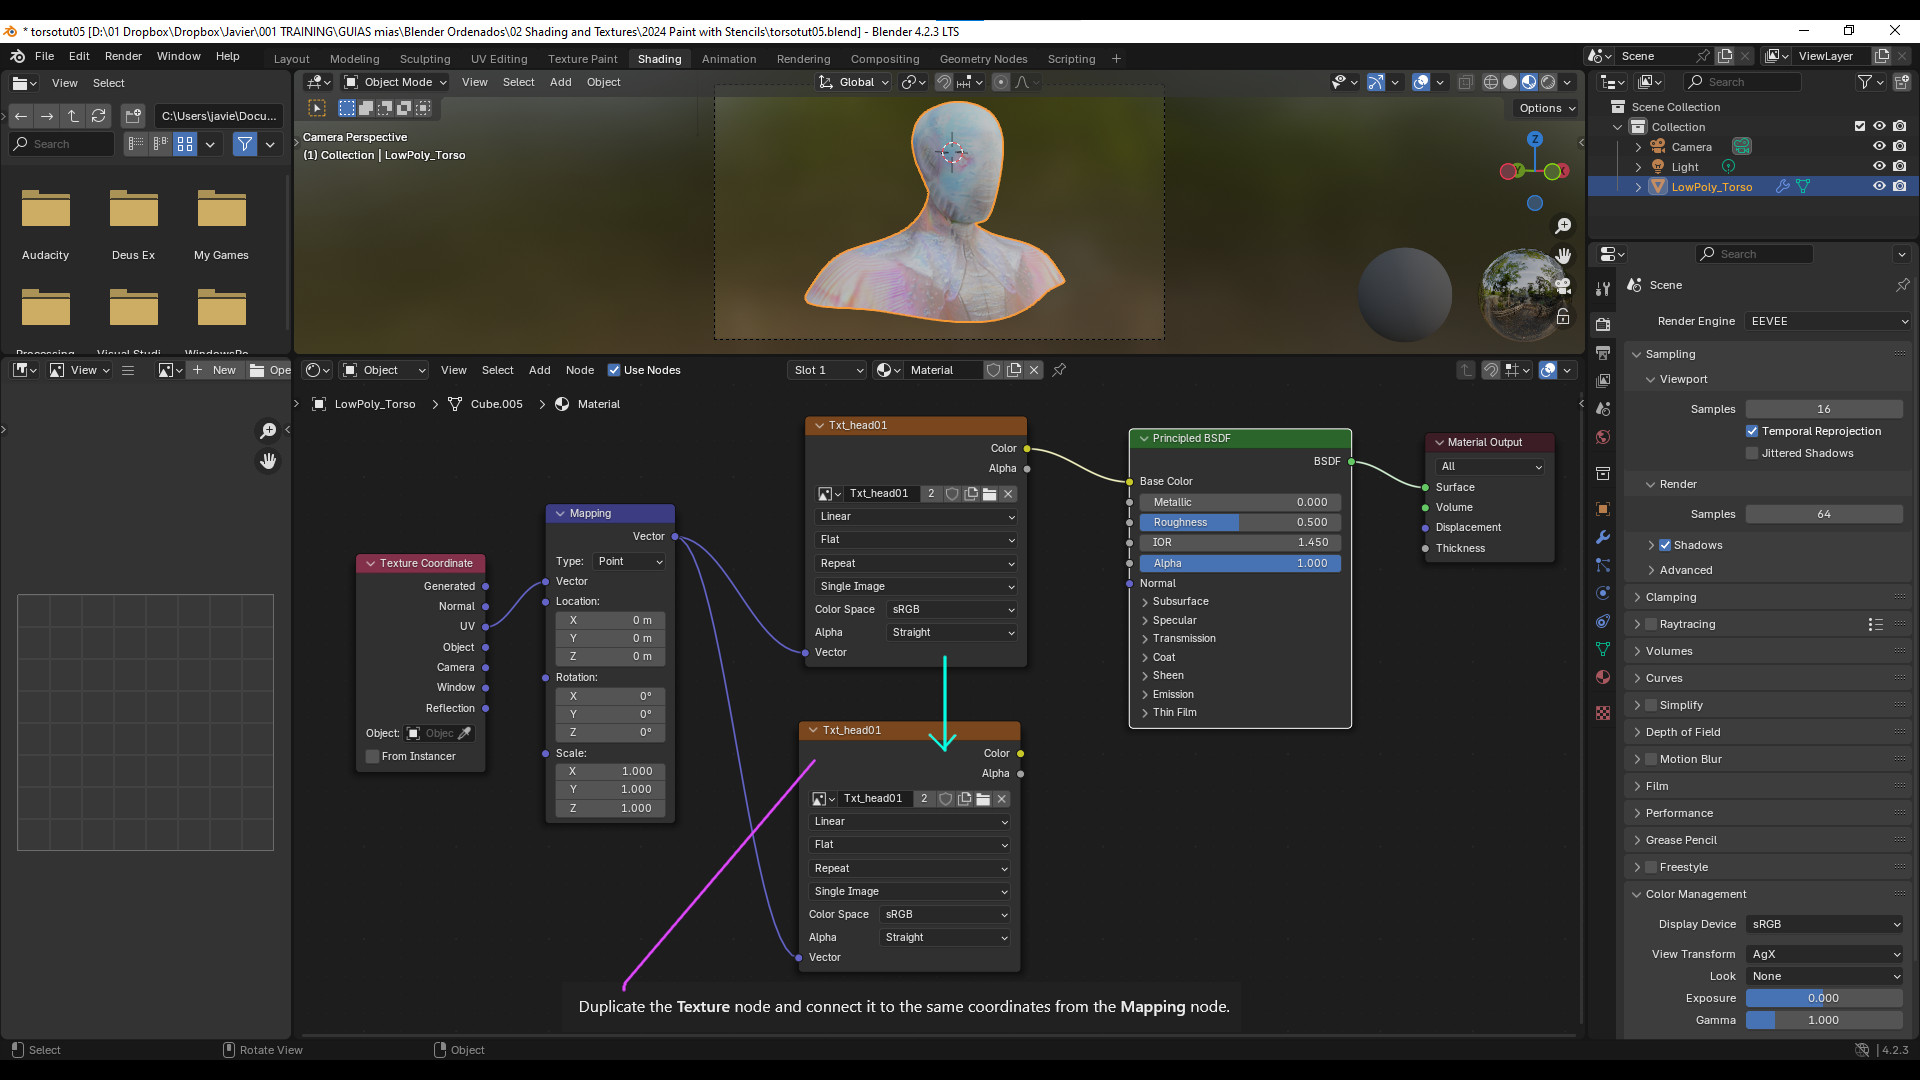The width and height of the screenshot is (1920, 1080).
Task: Expand LowPoly_Torso in the outliner
Action: (x=1638, y=187)
